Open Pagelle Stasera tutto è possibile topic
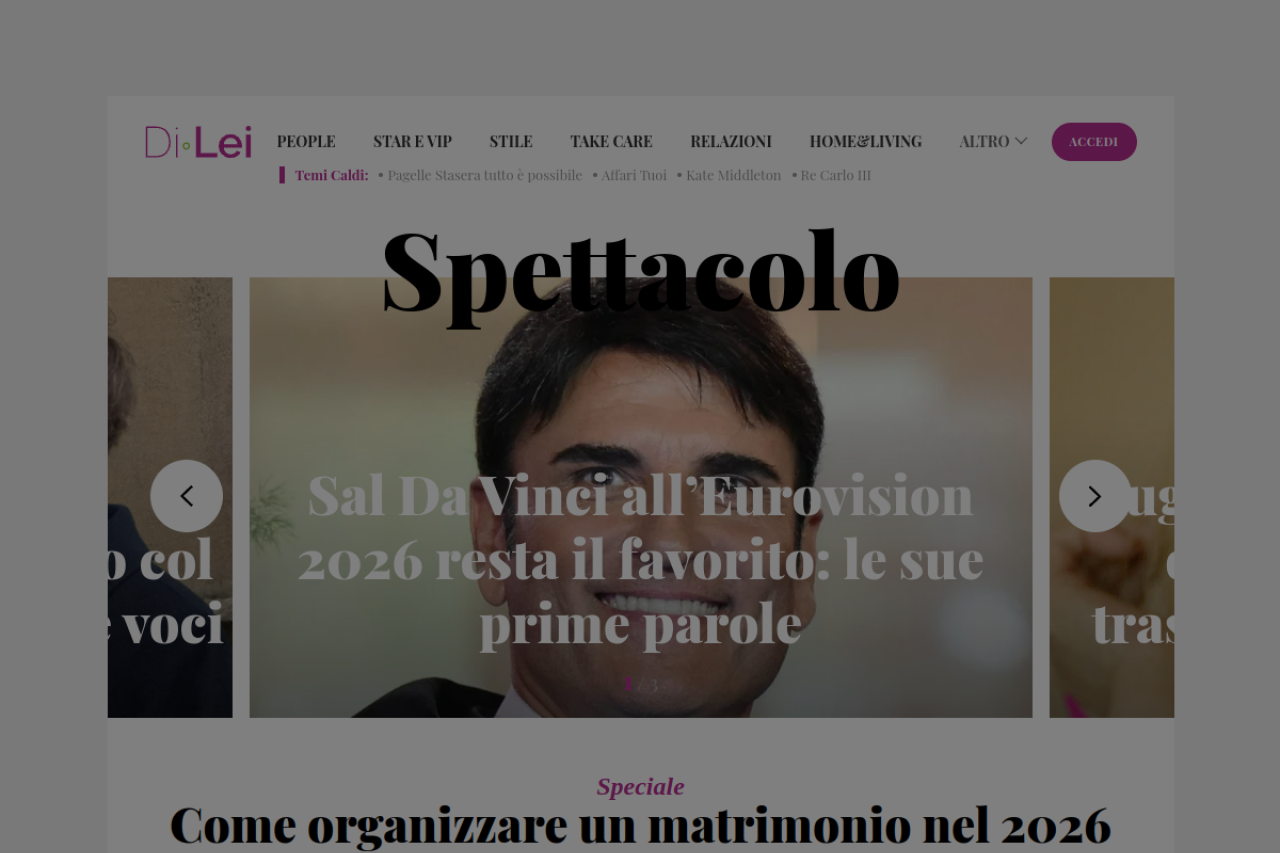Screen dimensions: 1280x853 [484, 175]
